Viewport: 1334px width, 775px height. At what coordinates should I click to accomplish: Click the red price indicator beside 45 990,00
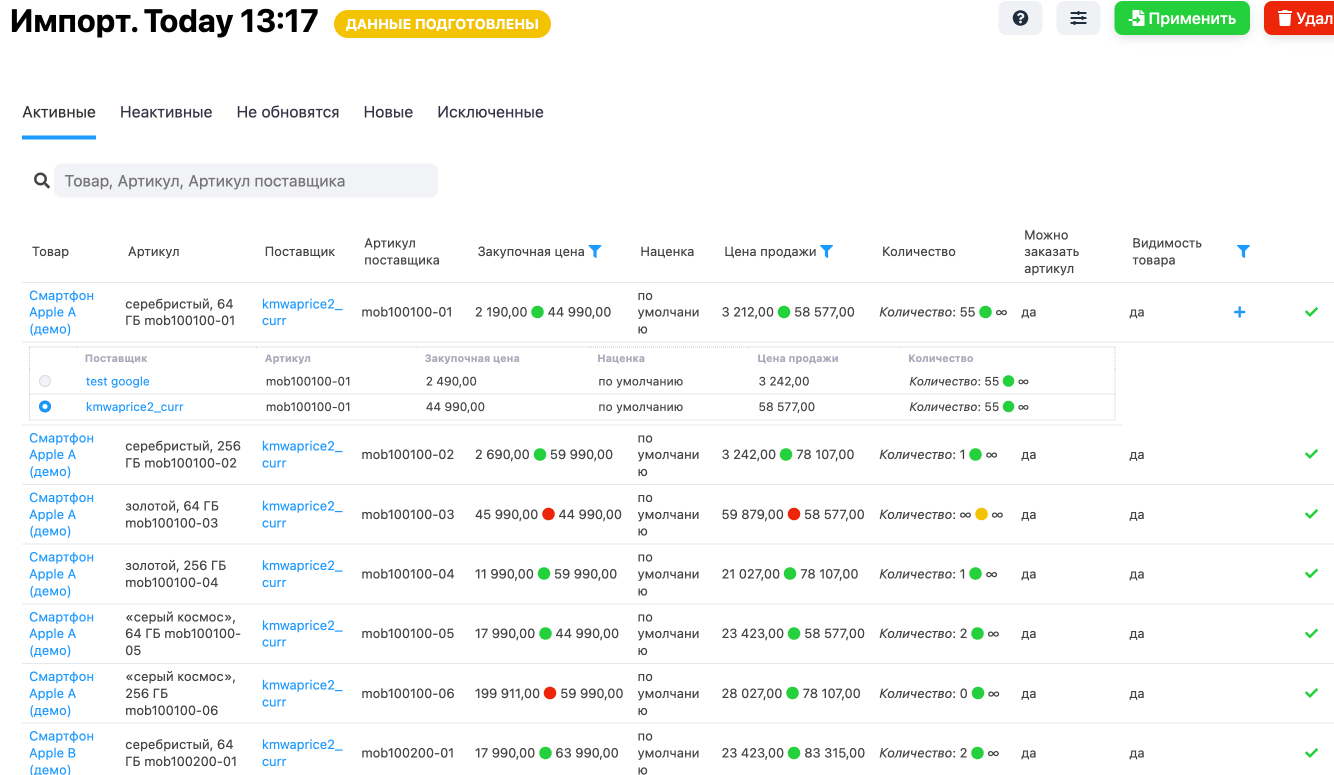tap(548, 514)
